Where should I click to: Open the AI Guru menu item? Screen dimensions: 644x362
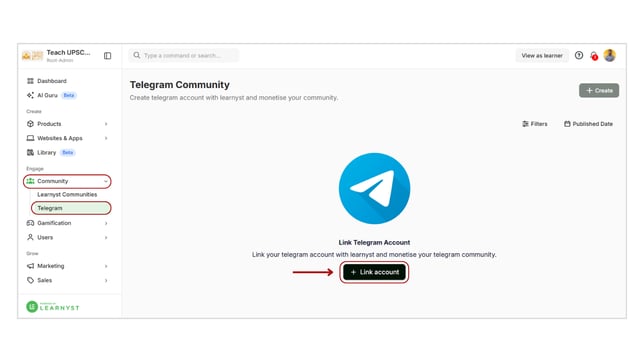[47, 95]
